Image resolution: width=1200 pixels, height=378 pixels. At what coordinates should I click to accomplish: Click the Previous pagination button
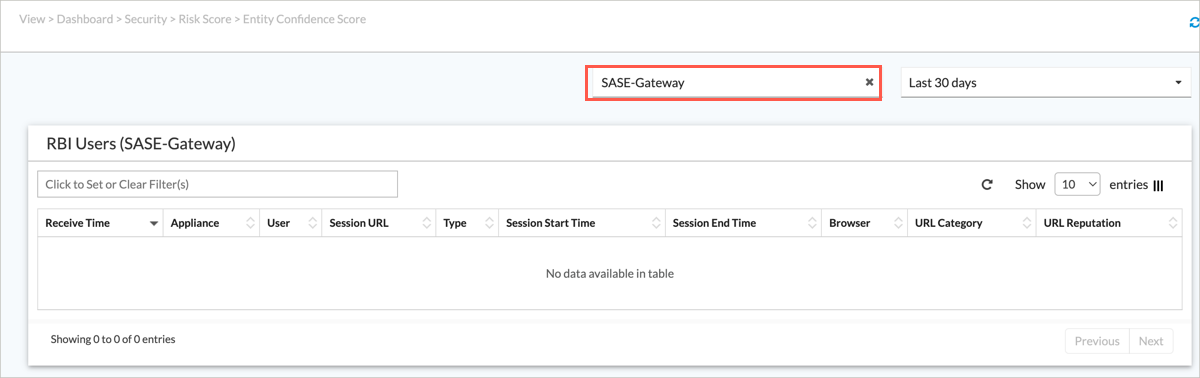(x=1097, y=341)
